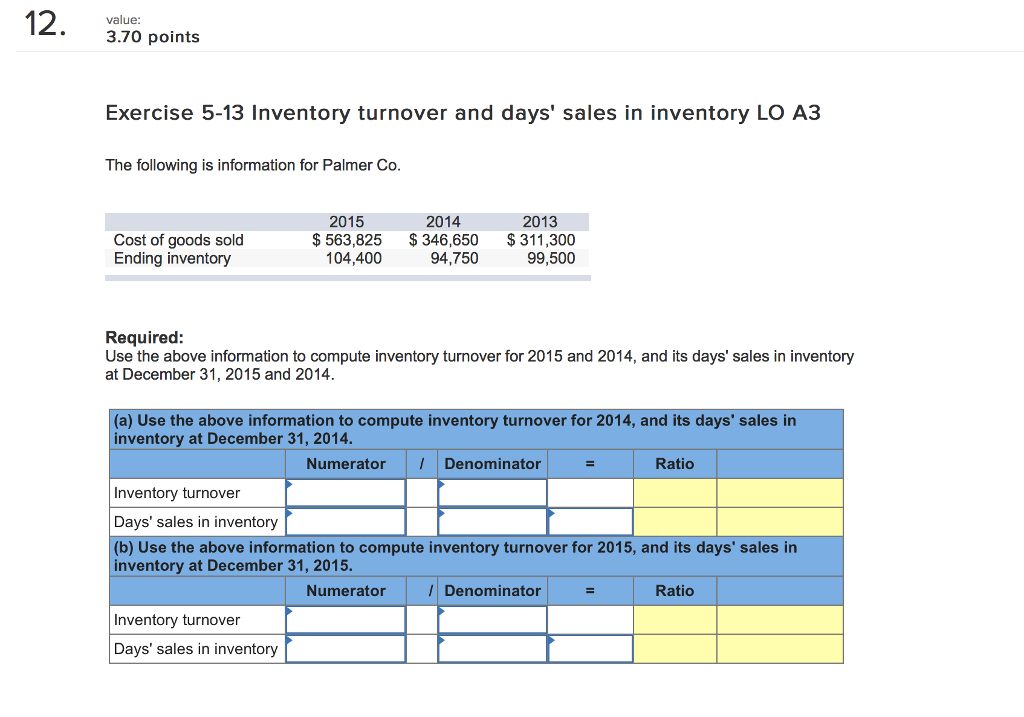
Task: Click the 2015 column header in the data table
Action: coord(348,221)
